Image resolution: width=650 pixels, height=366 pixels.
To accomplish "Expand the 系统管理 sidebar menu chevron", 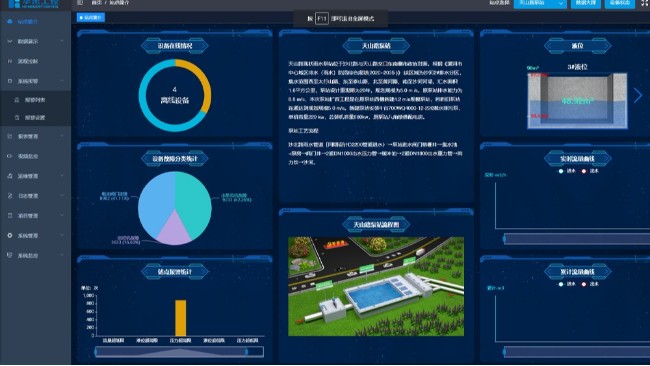I will tap(62, 235).
